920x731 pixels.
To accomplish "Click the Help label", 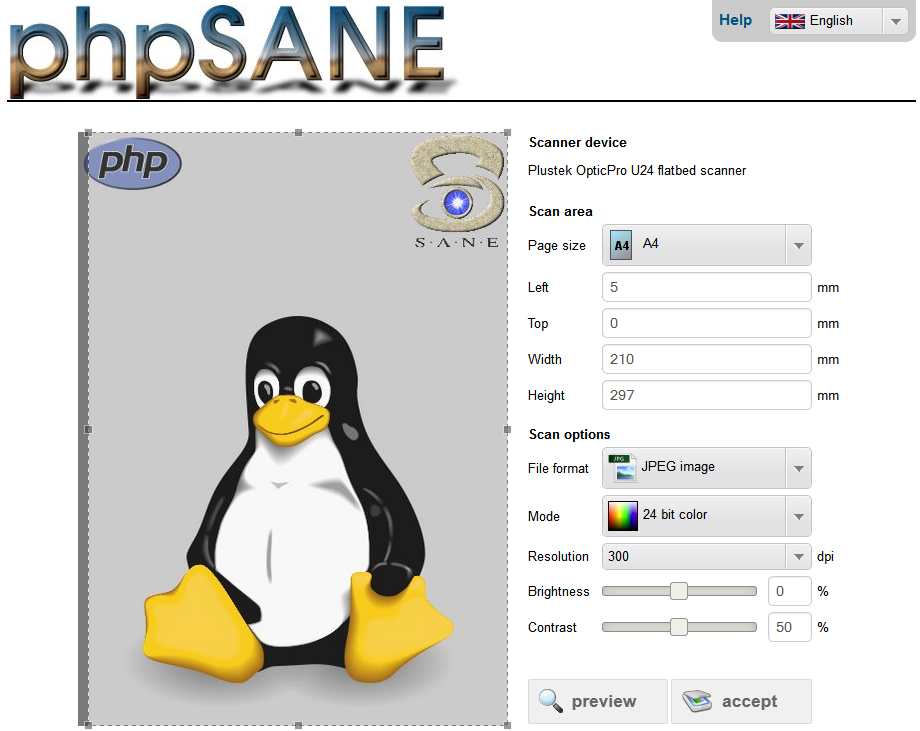I will [735, 19].
